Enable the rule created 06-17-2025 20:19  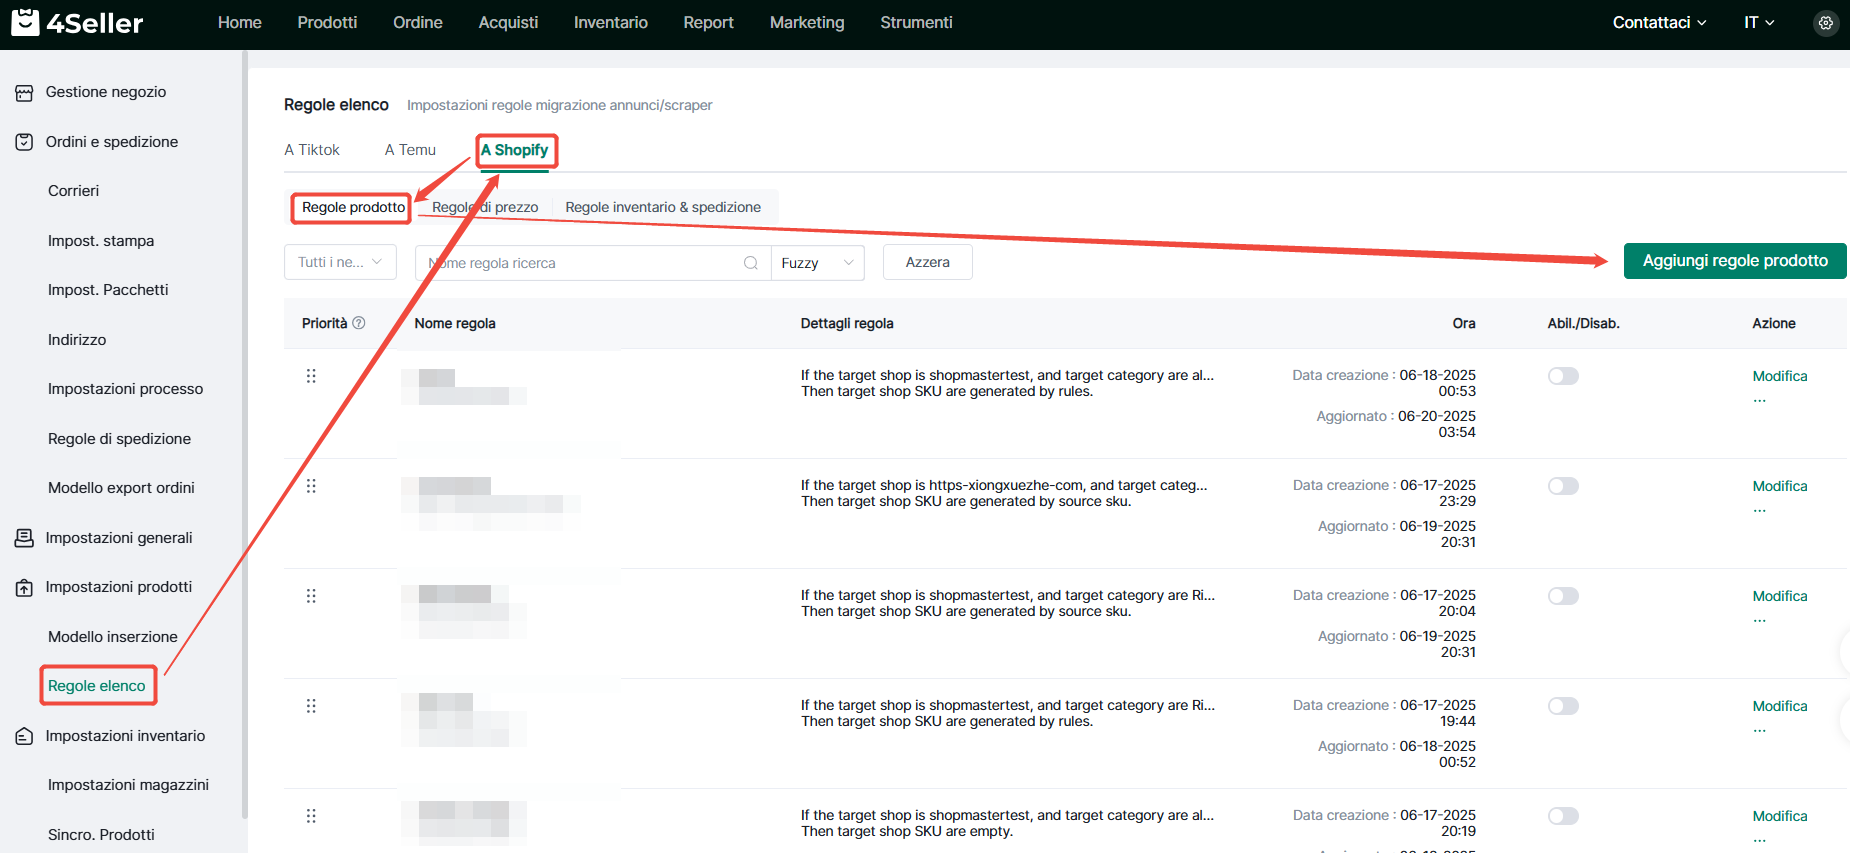pyautogui.click(x=1563, y=816)
